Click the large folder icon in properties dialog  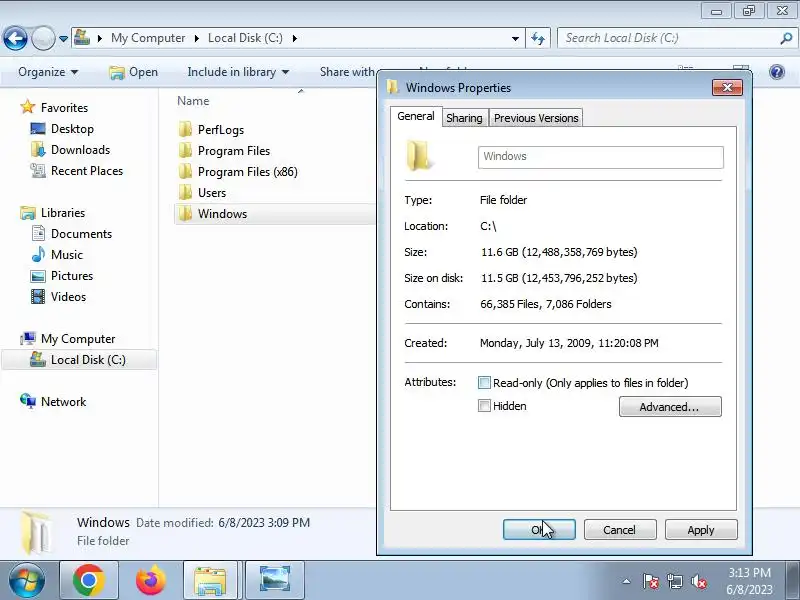click(419, 156)
